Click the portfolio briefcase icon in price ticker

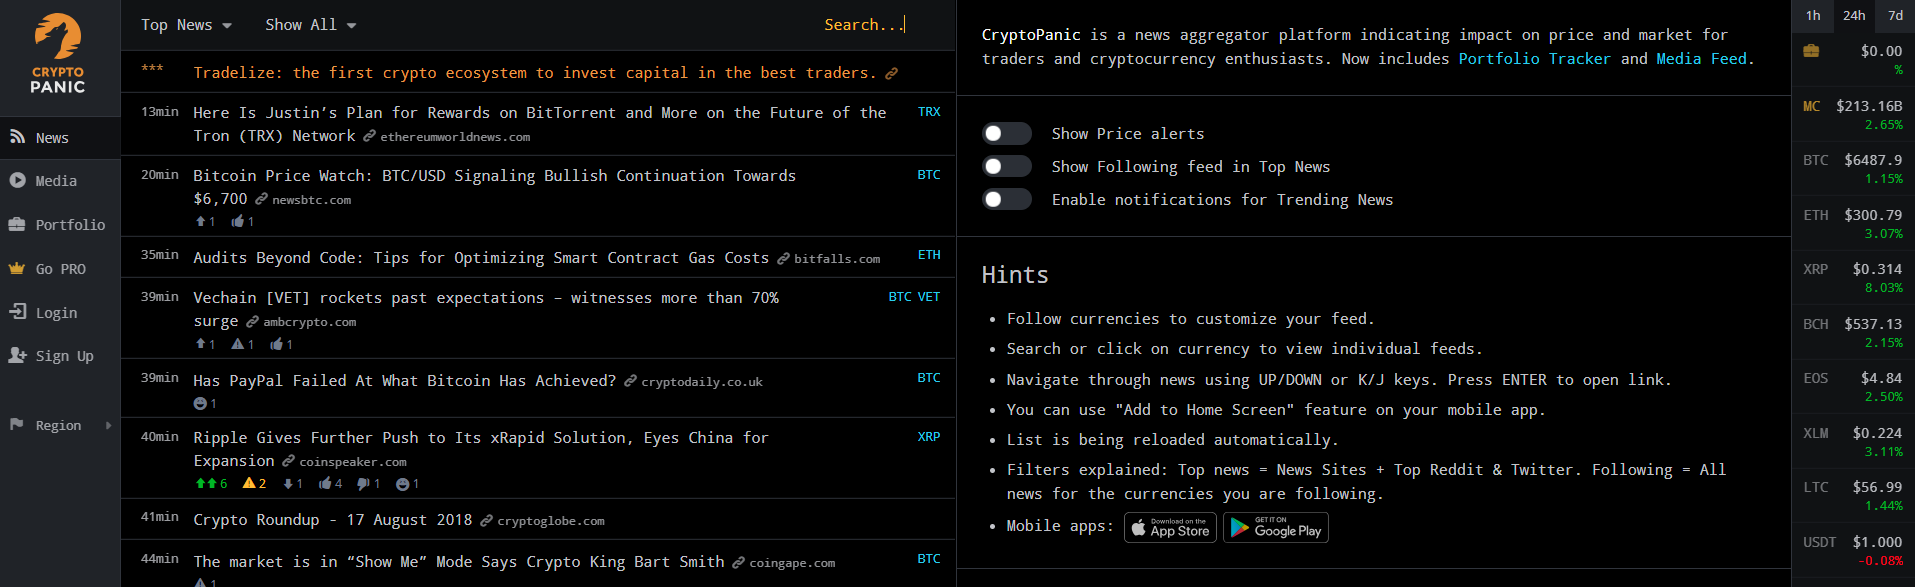pos(1811,51)
